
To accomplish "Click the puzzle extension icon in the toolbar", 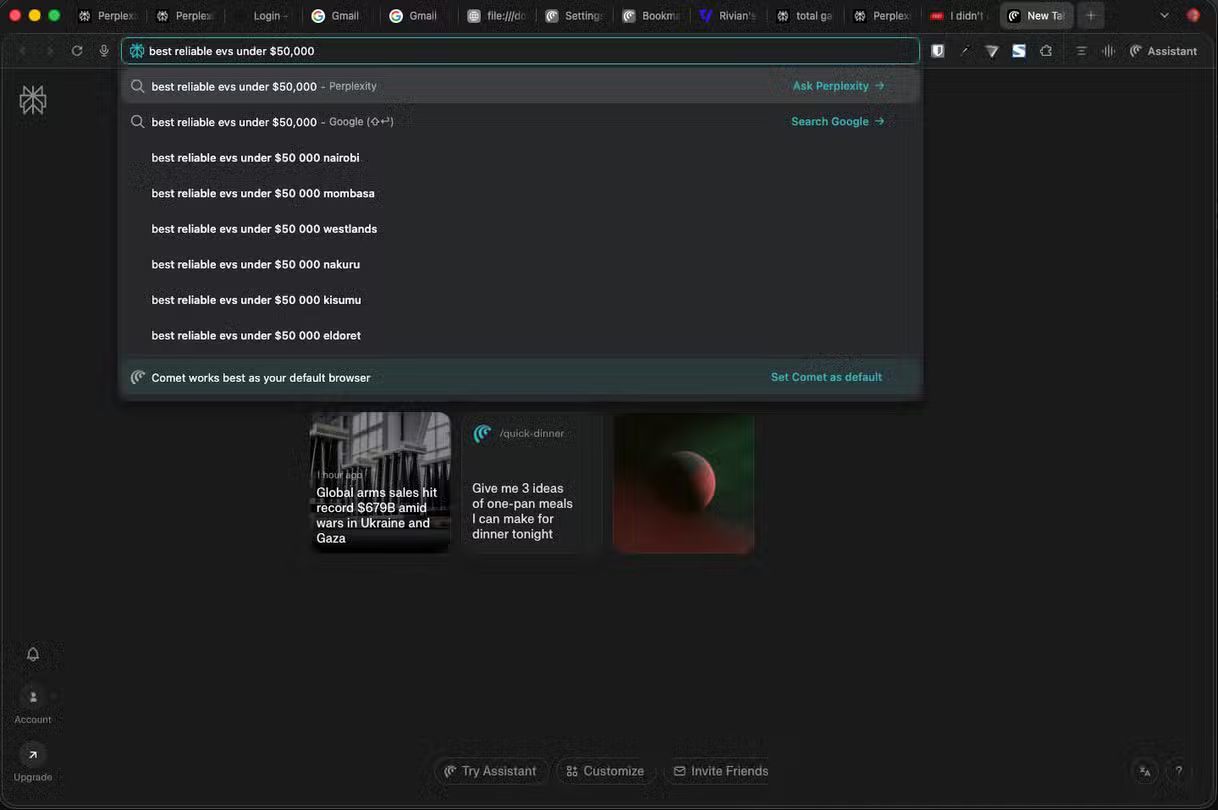I will [1046, 51].
